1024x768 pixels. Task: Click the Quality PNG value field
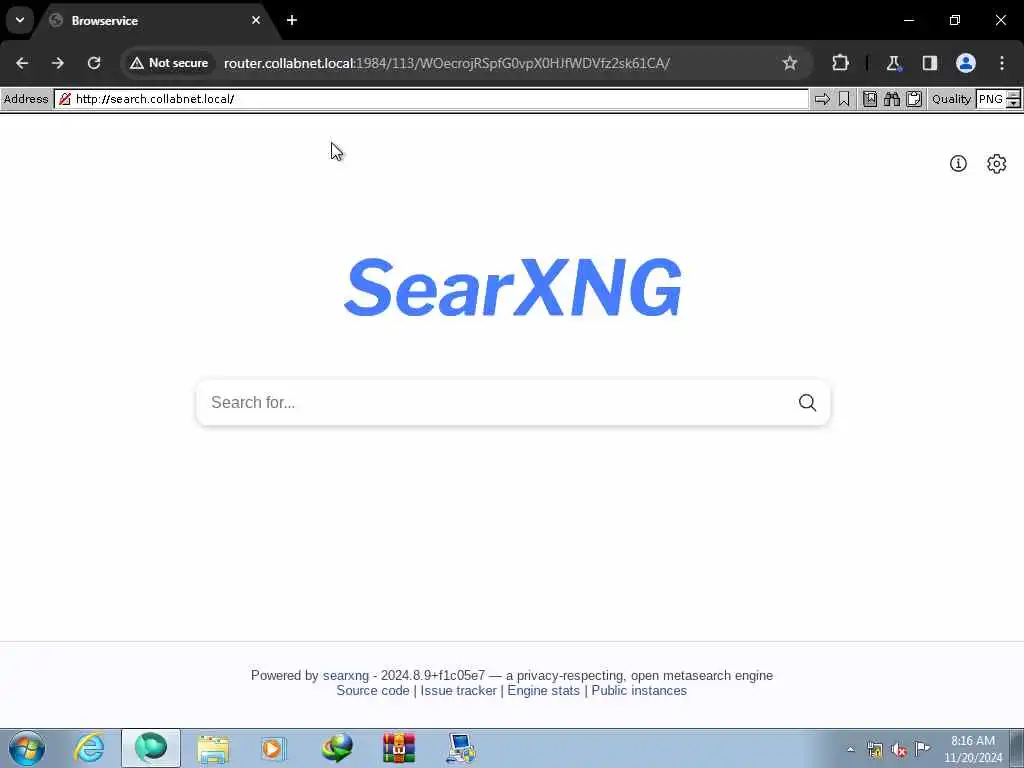(x=991, y=99)
